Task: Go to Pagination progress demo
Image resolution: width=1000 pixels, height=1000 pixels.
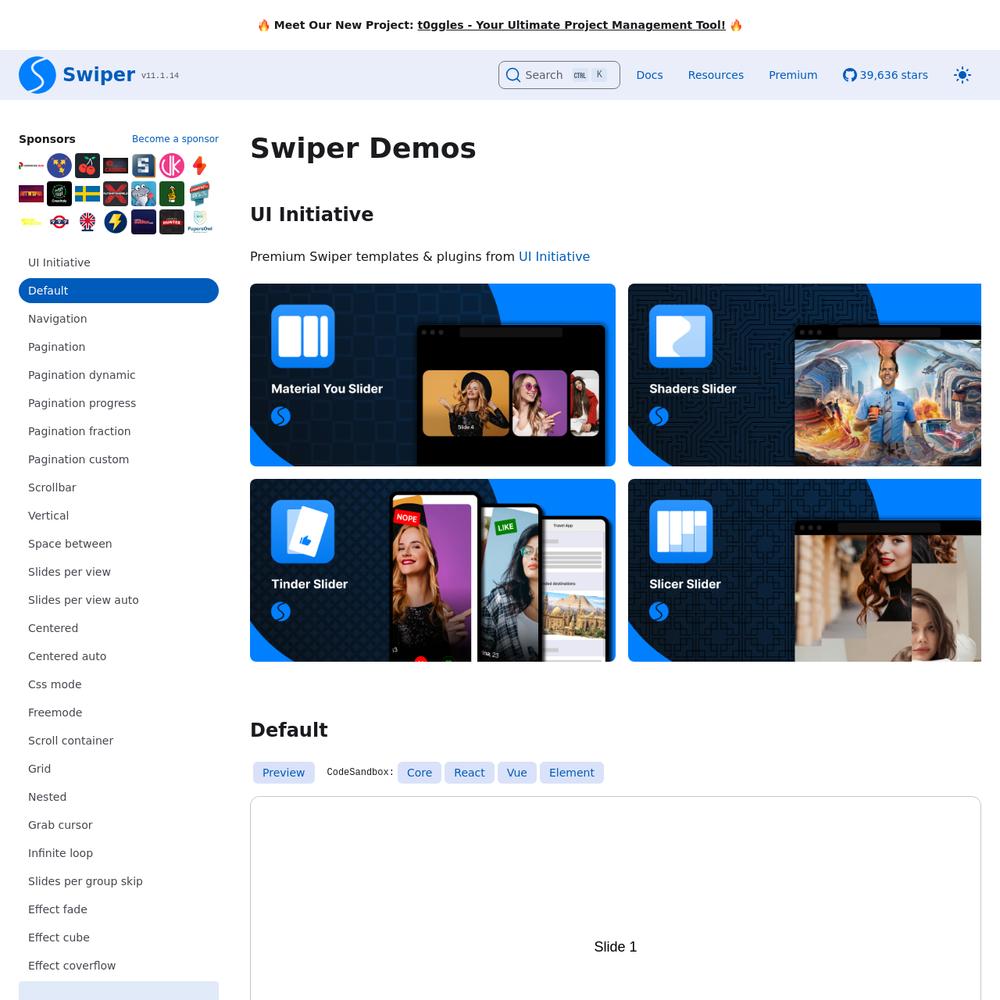Action: pyautogui.click(x=119, y=402)
